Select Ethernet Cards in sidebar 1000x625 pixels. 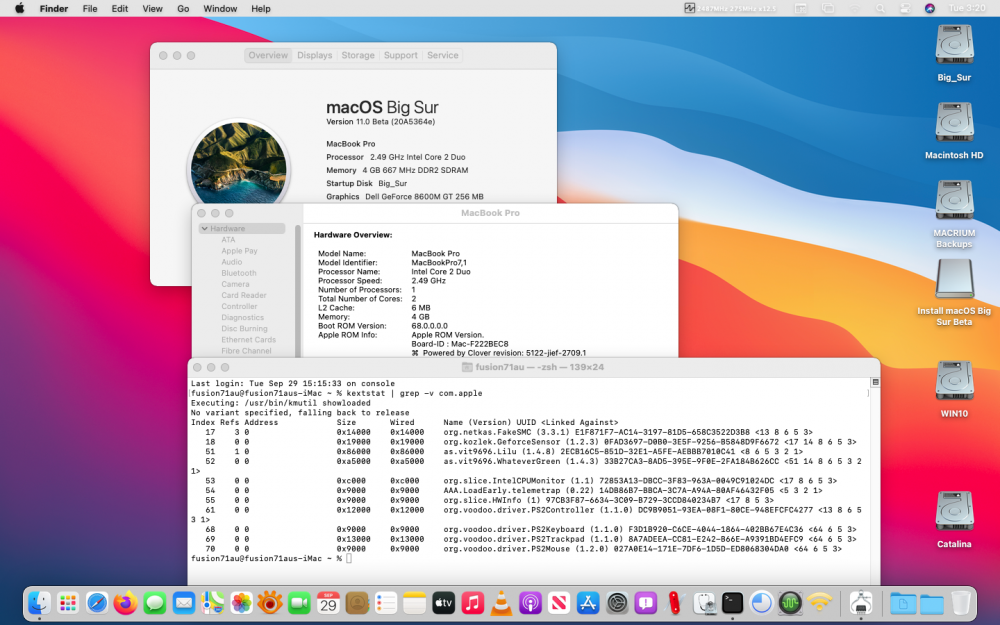[248, 340]
